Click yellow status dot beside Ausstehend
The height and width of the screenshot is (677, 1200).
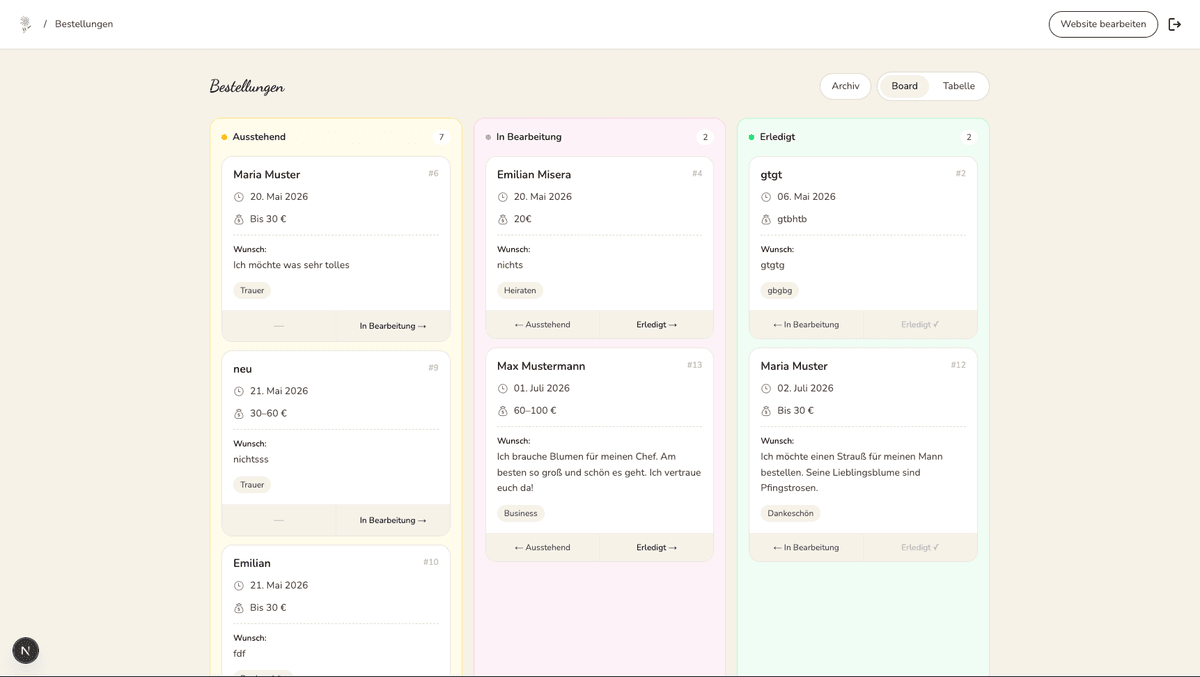(x=224, y=137)
